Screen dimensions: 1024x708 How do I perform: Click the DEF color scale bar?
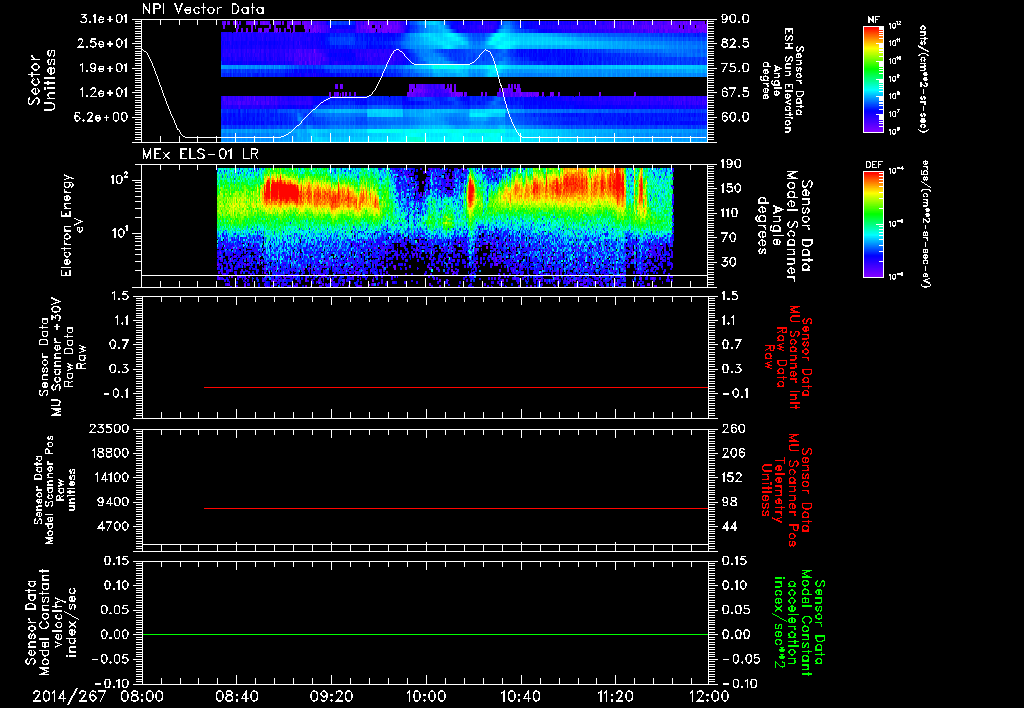(x=873, y=224)
